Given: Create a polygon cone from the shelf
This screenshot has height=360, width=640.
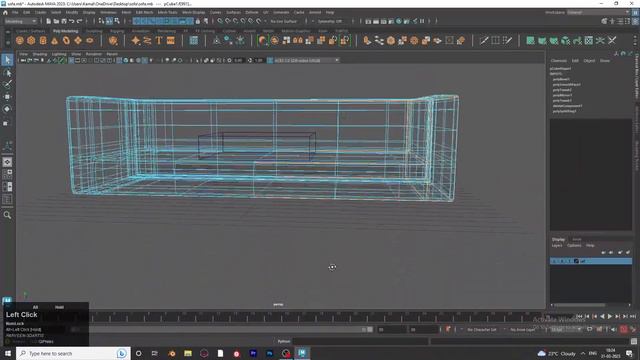Looking at the screenshot, I should pos(54,40).
